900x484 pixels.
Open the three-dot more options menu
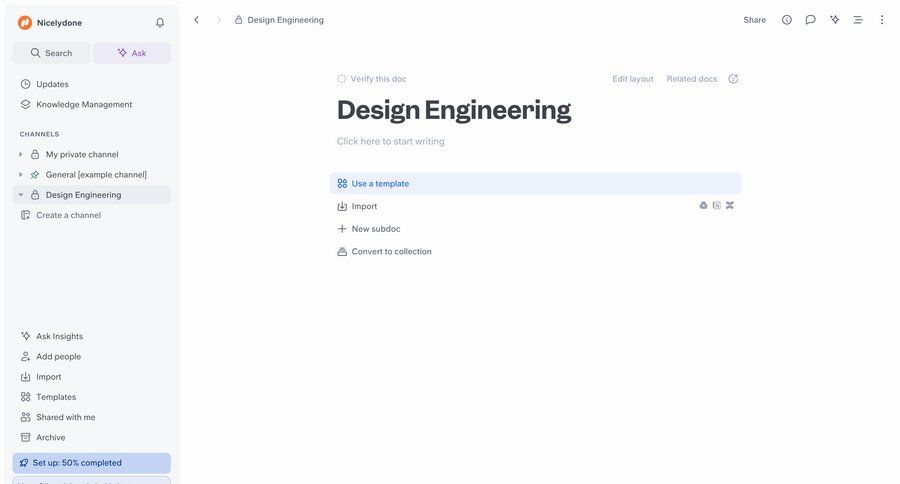pyautogui.click(x=882, y=20)
